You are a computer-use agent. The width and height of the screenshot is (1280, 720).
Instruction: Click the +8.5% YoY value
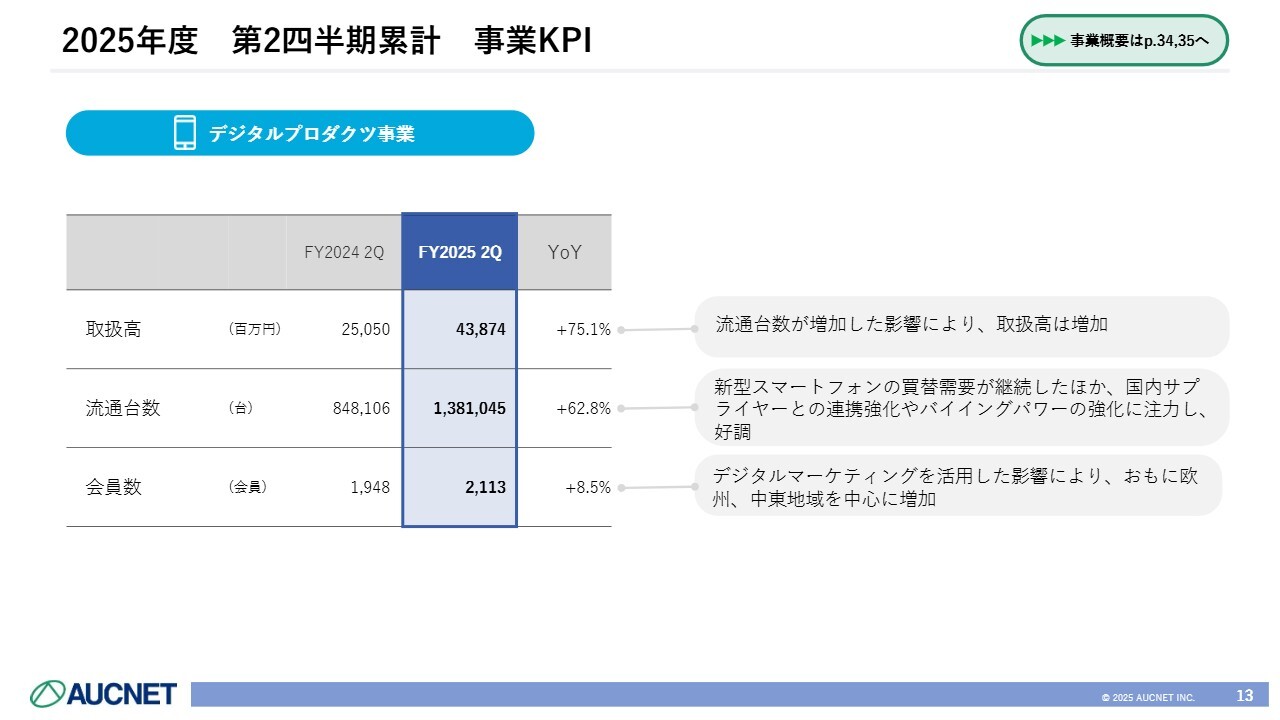coord(587,487)
